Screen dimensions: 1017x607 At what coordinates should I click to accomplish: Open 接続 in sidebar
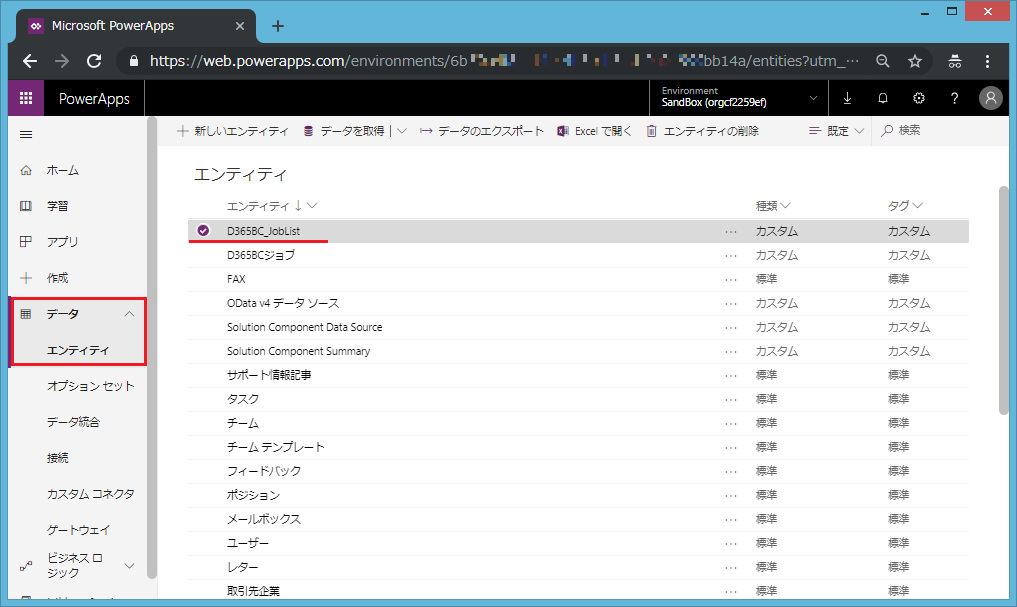(x=57, y=458)
